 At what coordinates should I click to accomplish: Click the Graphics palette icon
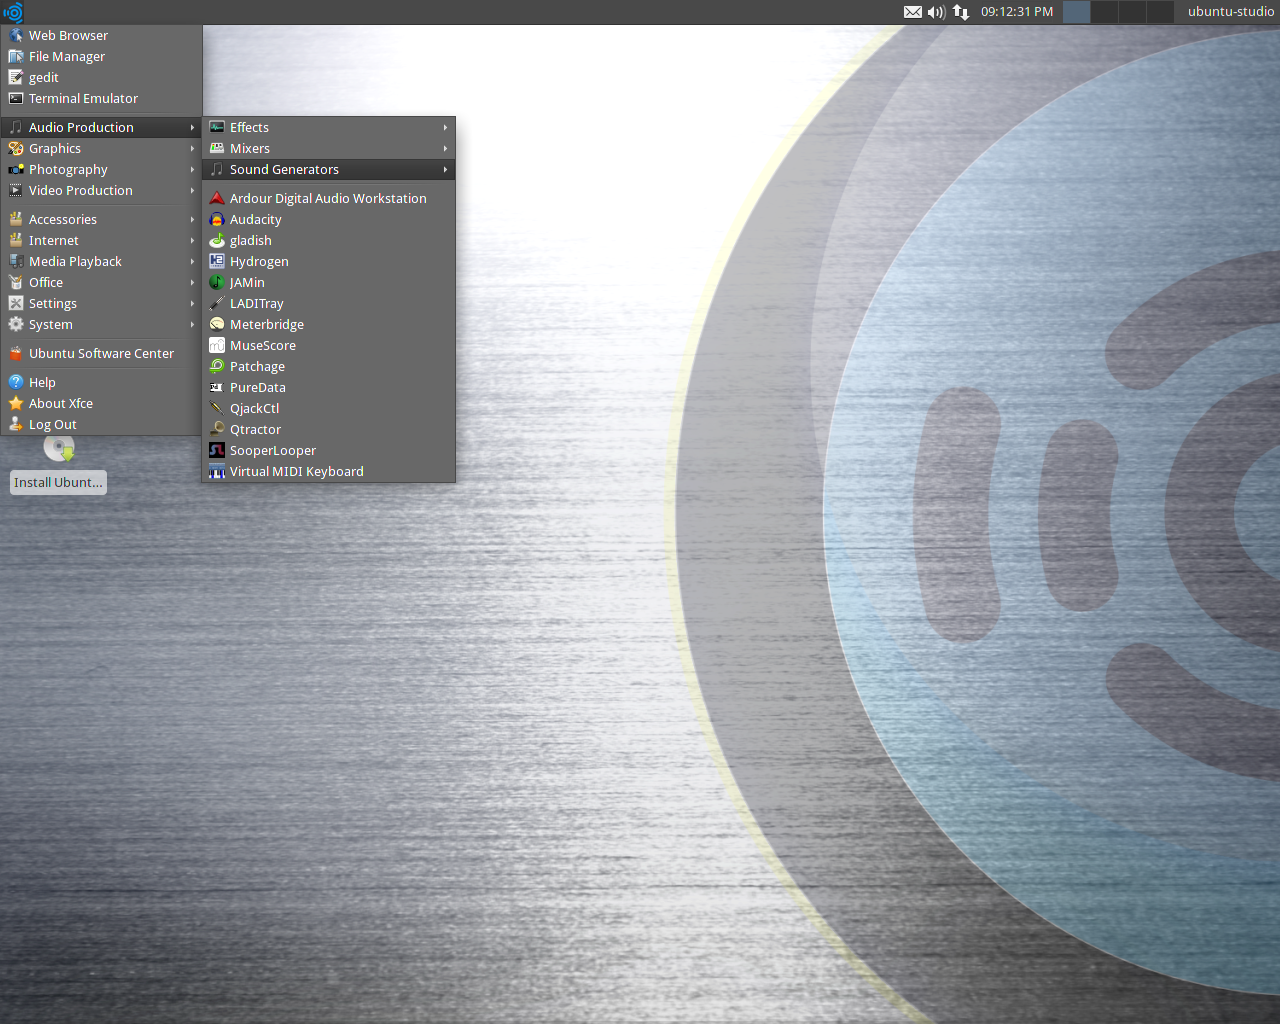[16, 148]
